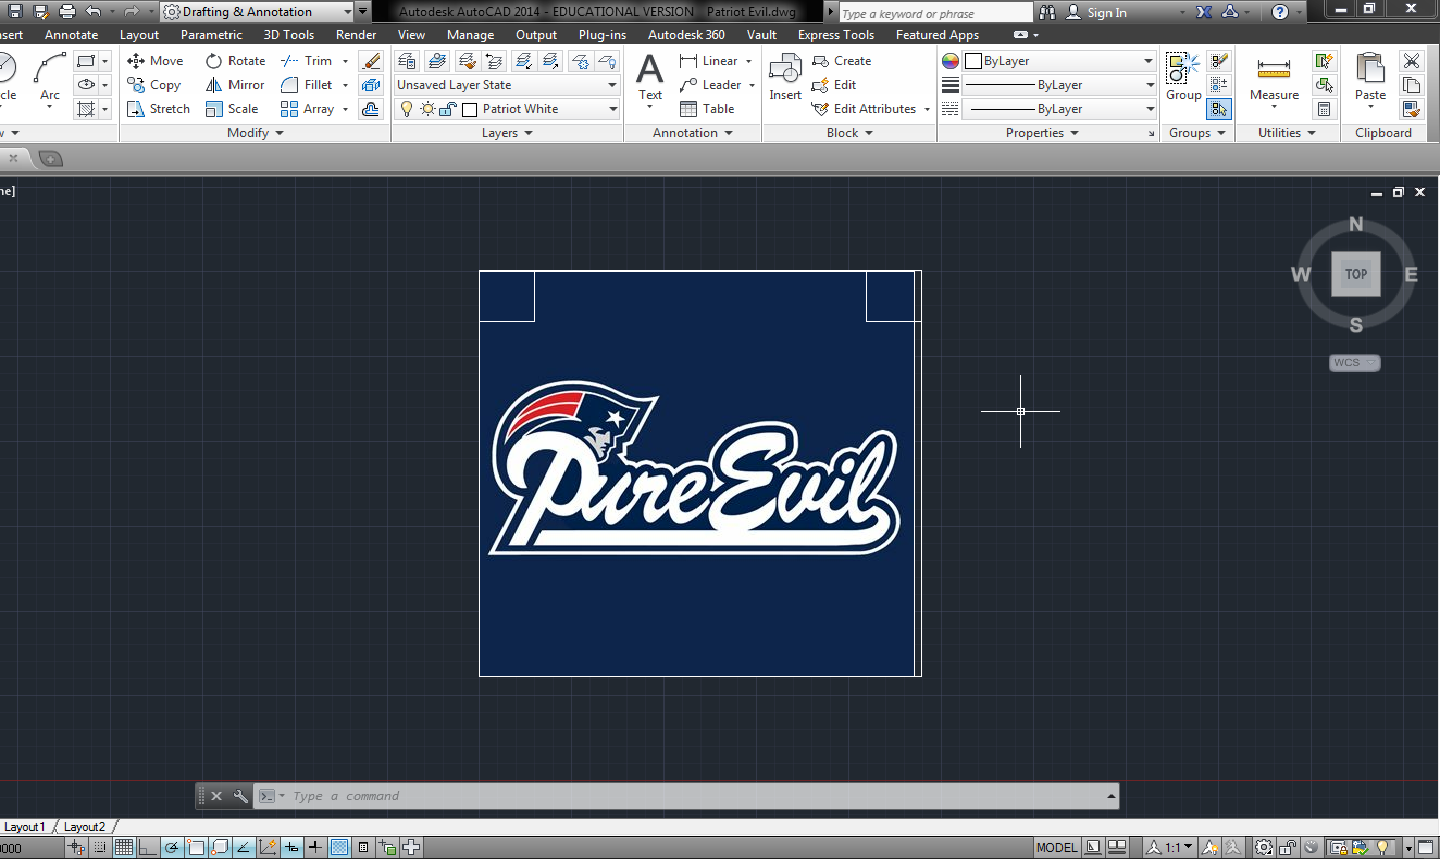
Task: Select the Trim tool
Action: (x=307, y=61)
